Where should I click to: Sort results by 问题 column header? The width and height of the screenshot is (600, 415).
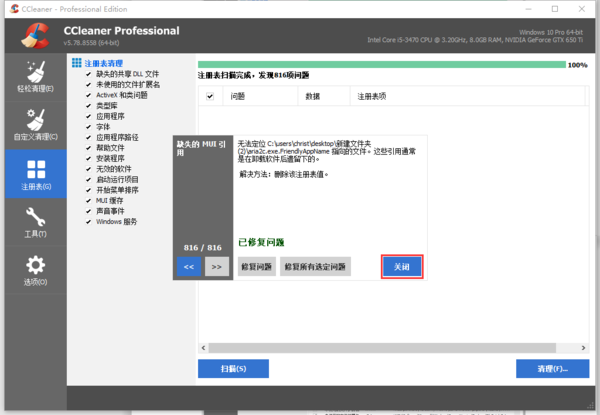tap(238, 97)
